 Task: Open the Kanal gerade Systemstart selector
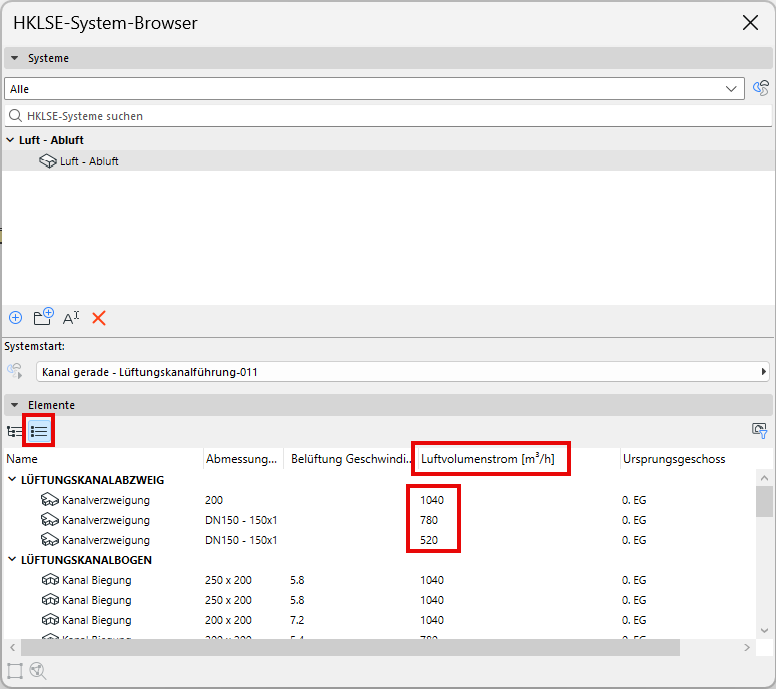(x=402, y=372)
